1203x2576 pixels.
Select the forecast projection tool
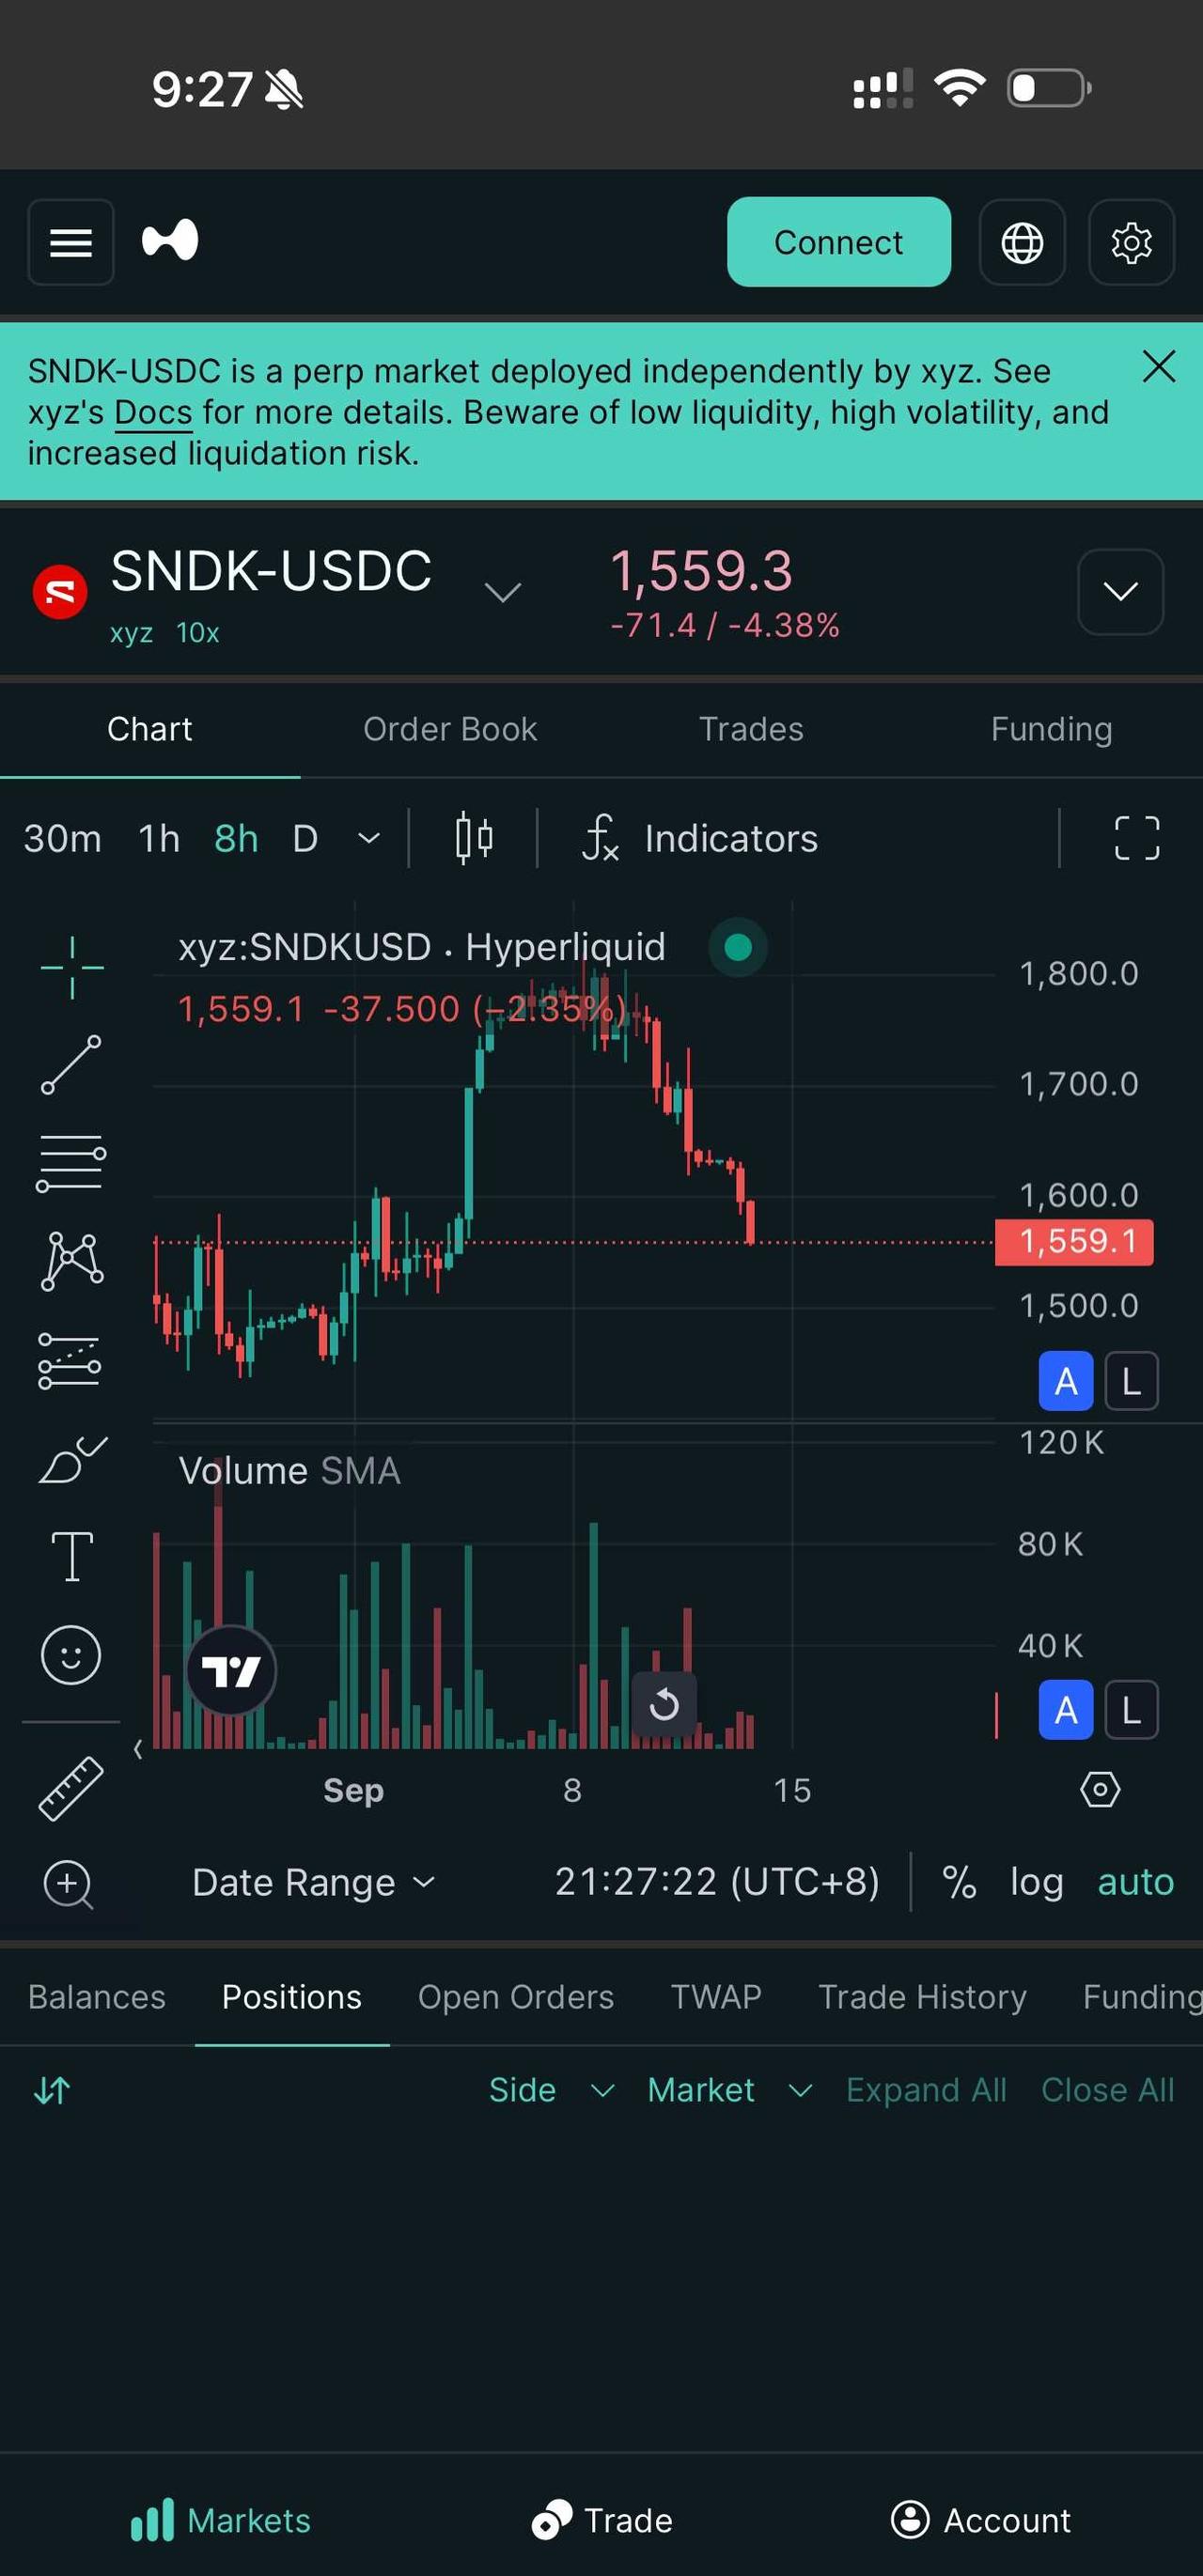70,1360
